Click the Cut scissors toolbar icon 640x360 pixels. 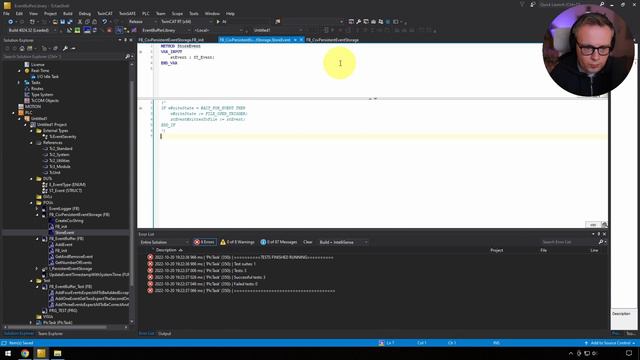[x=80, y=22]
